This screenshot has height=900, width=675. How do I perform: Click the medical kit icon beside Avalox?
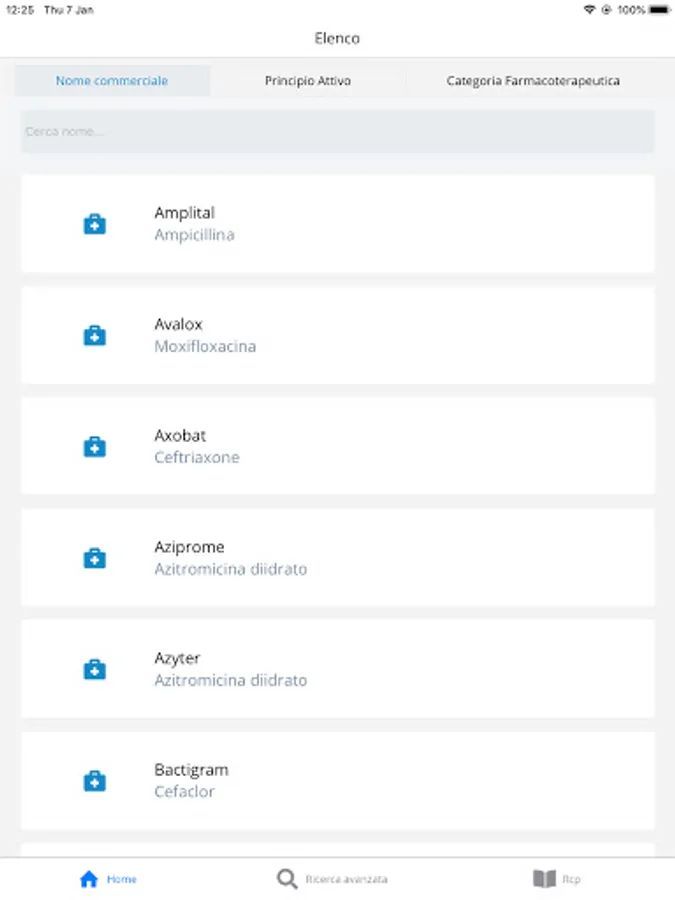tap(94, 335)
